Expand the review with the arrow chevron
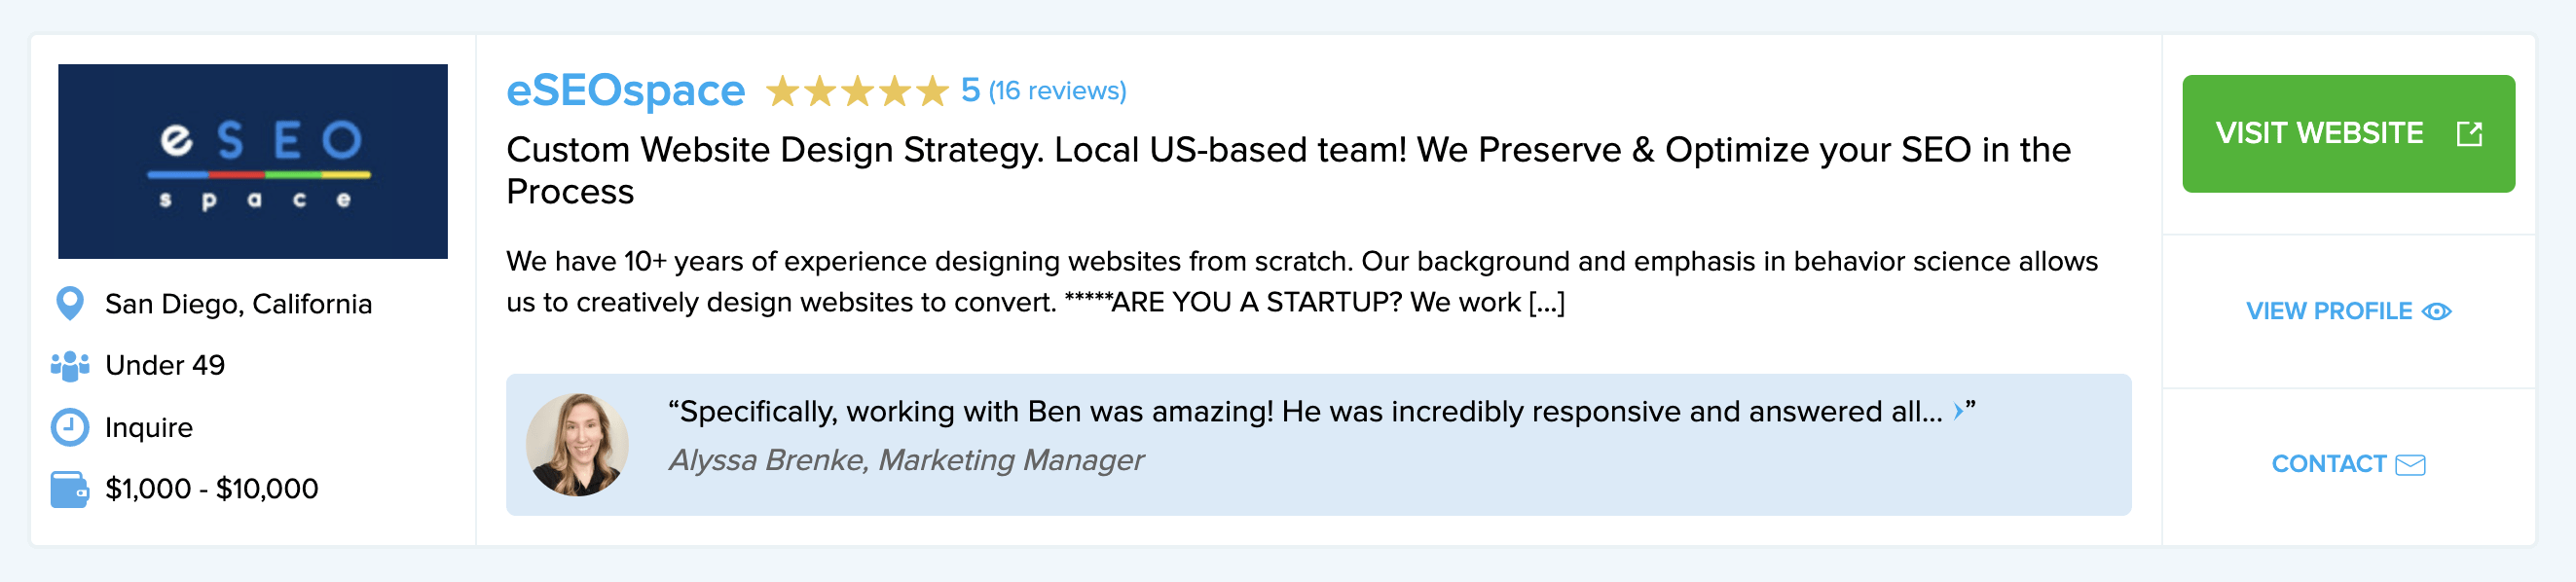The height and width of the screenshot is (582, 2576). tap(1957, 411)
